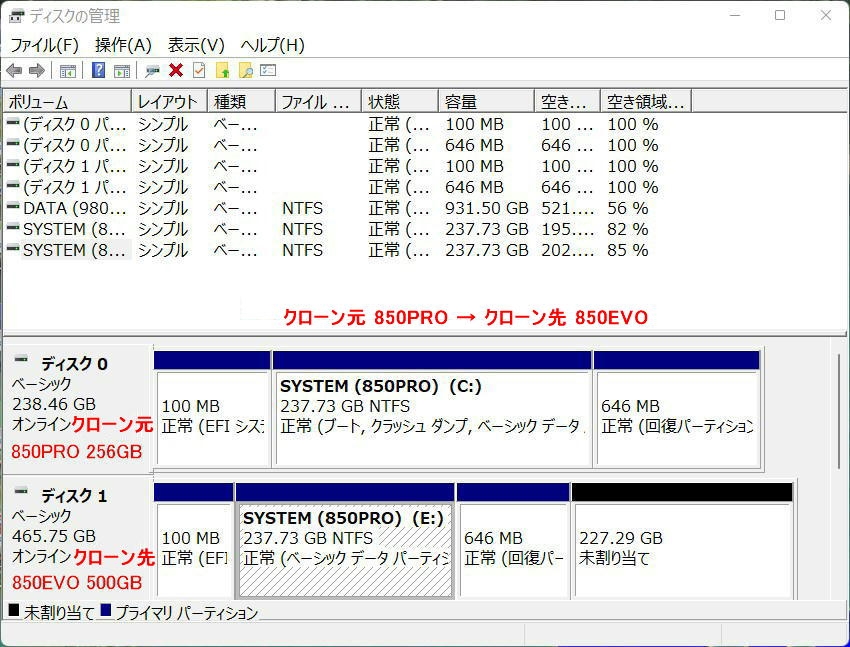
Task: Select the SYSTEM (850PRO) (E:) partition block
Action: point(345,541)
